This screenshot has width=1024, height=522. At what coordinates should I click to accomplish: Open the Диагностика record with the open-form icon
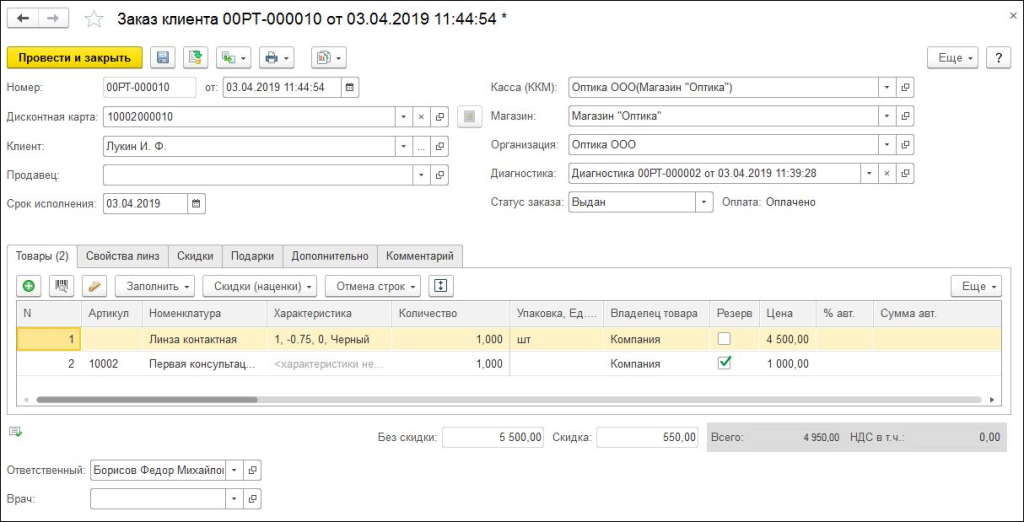(905, 174)
